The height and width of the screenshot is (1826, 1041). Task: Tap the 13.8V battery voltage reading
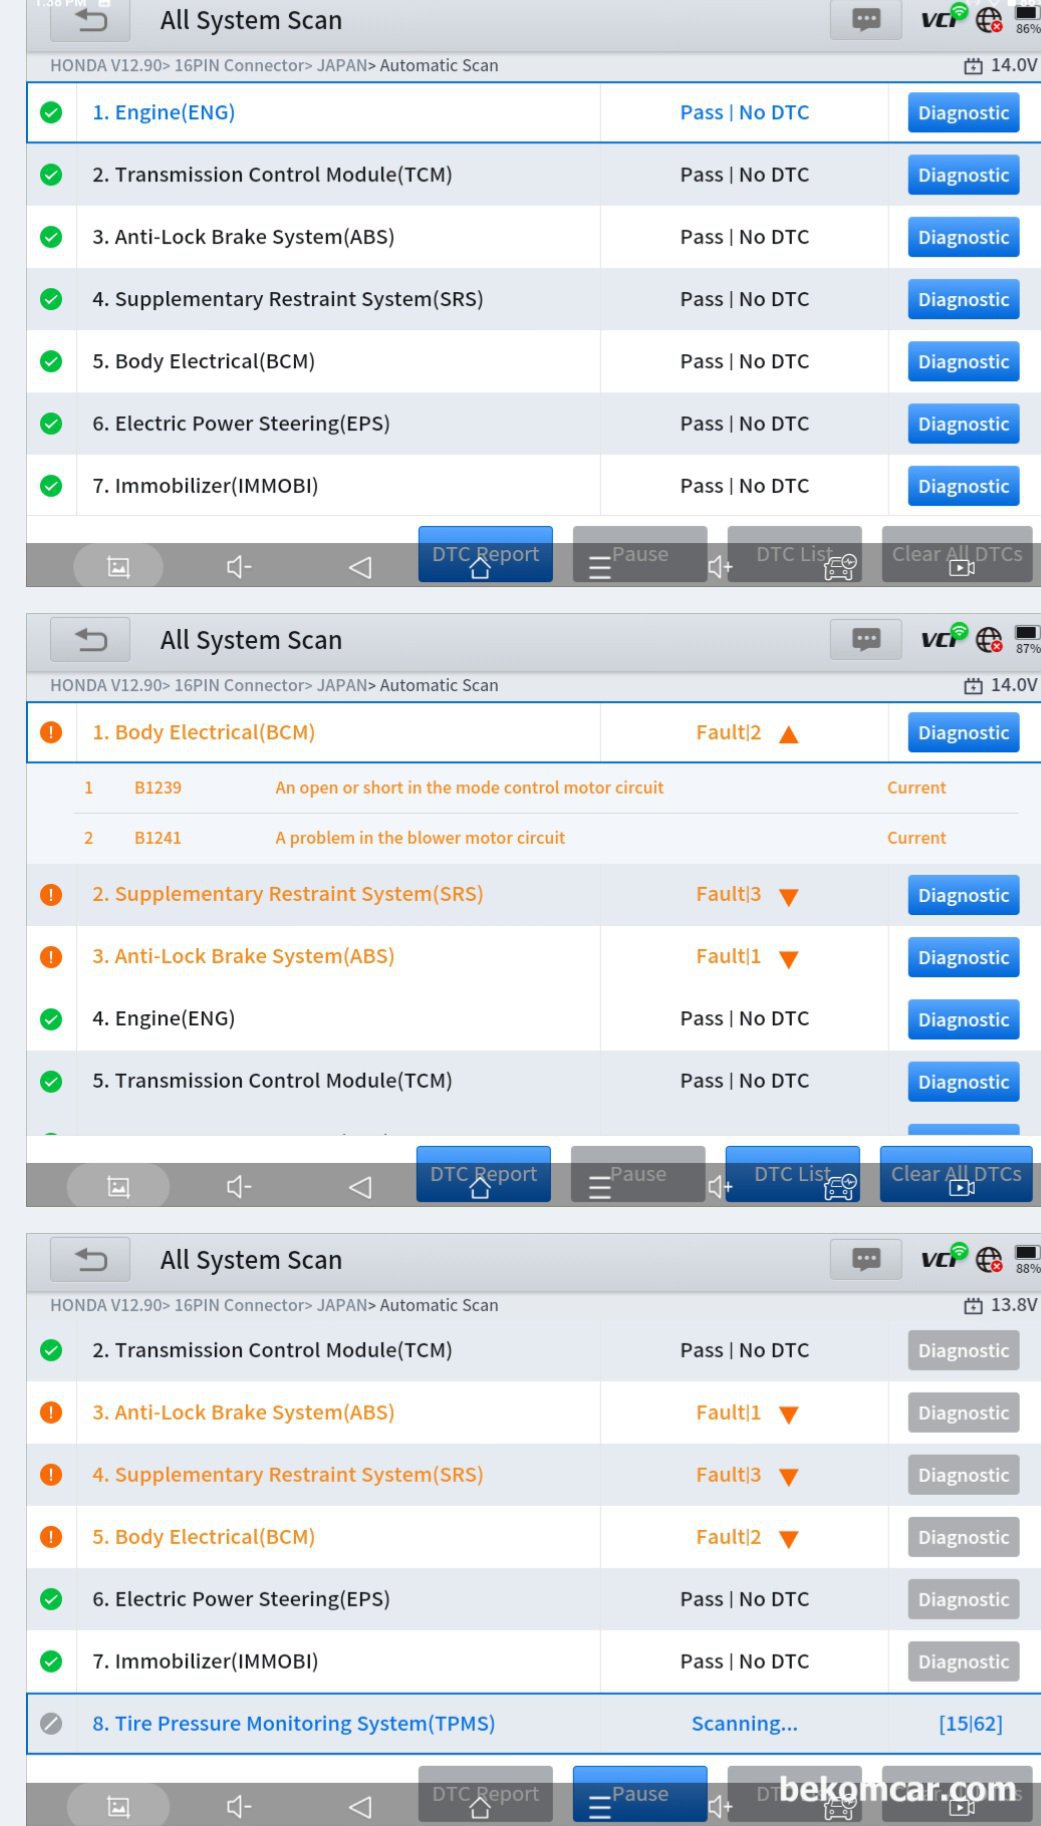[1014, 1305]
